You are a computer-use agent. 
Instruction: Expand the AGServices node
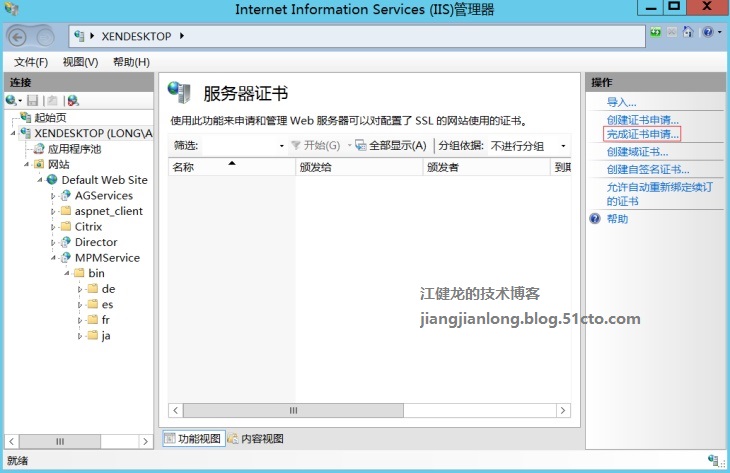pyautogui.click(x=53, y=196)
